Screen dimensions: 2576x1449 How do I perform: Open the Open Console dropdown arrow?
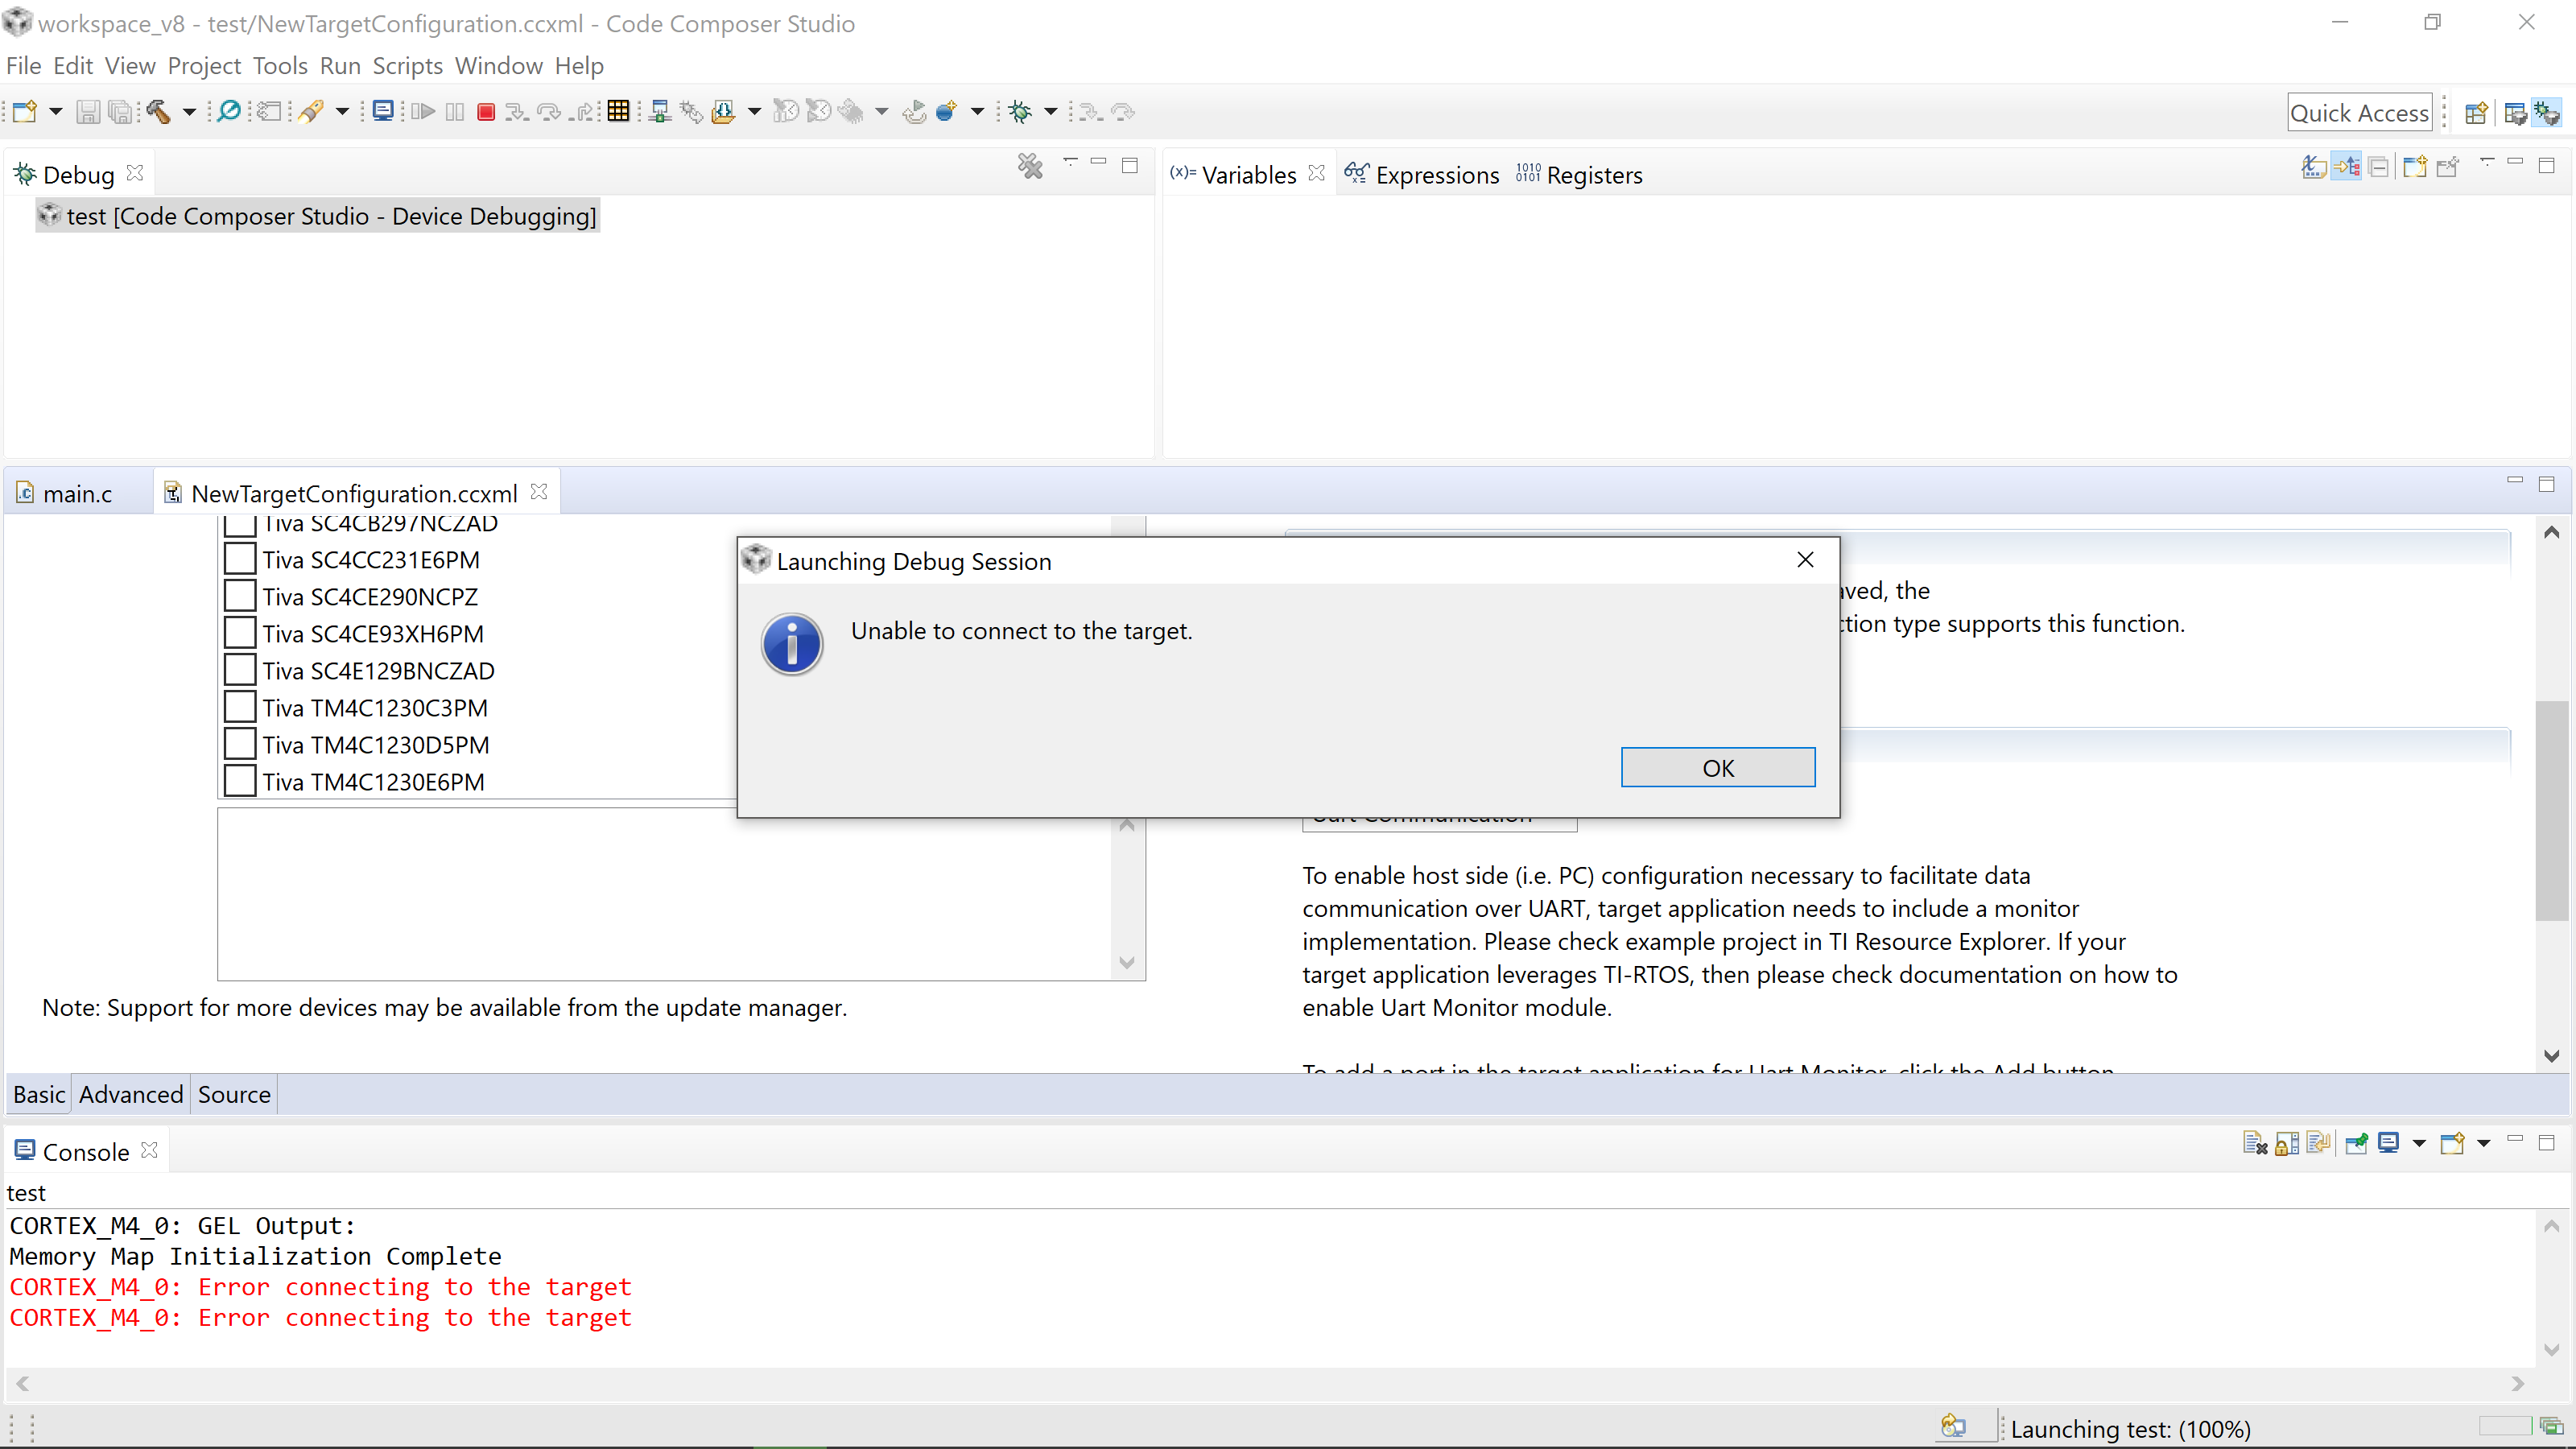tap(2484, 1143)
